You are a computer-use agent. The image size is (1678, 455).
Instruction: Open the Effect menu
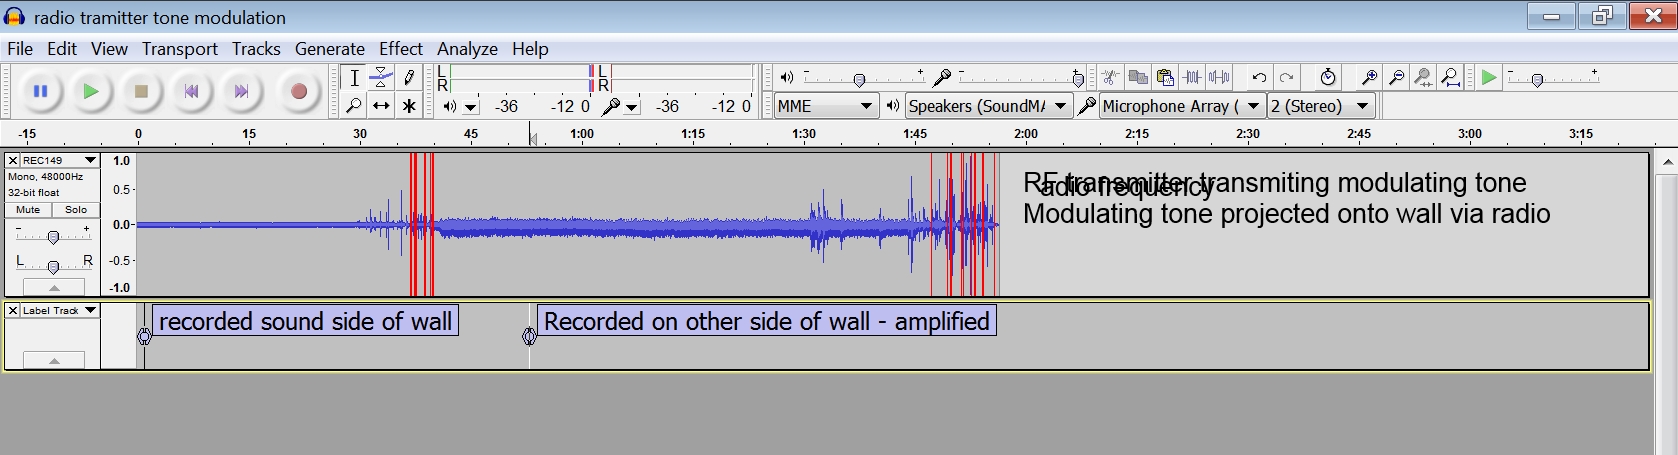tap(400, 49)
